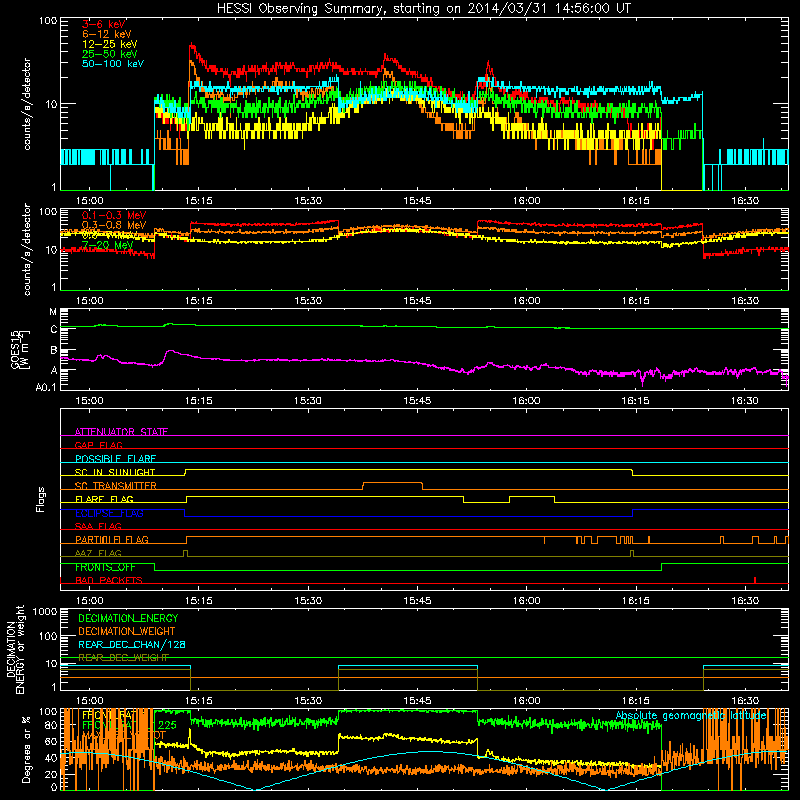Screen dimensions: 800x800
Task: Click the "PARTICLE_FLAG" flag label
Action: (112, 539)
